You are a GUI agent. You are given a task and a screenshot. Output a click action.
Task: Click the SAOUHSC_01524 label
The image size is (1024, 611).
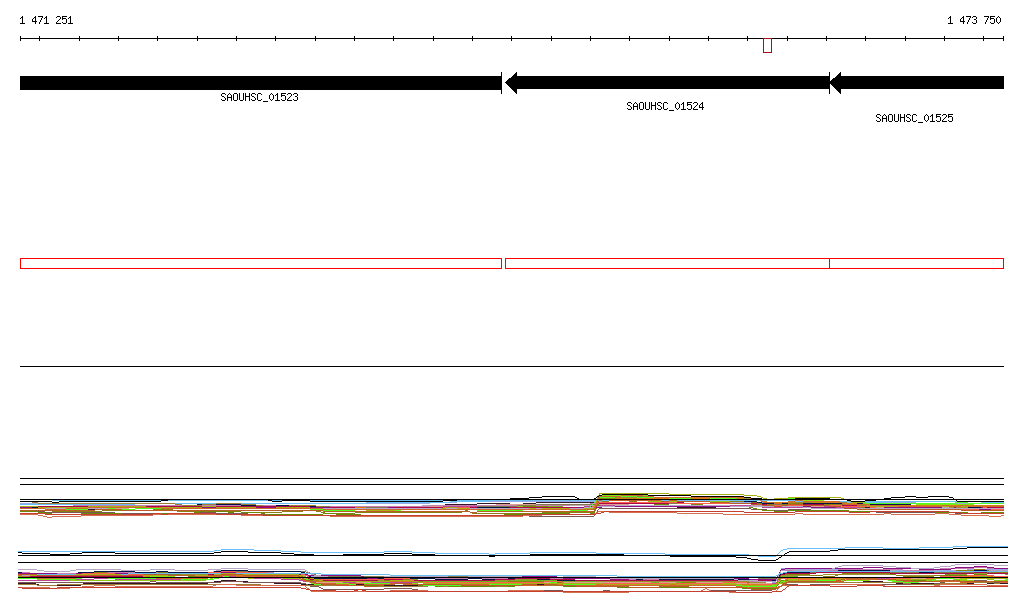coord(665,106)
